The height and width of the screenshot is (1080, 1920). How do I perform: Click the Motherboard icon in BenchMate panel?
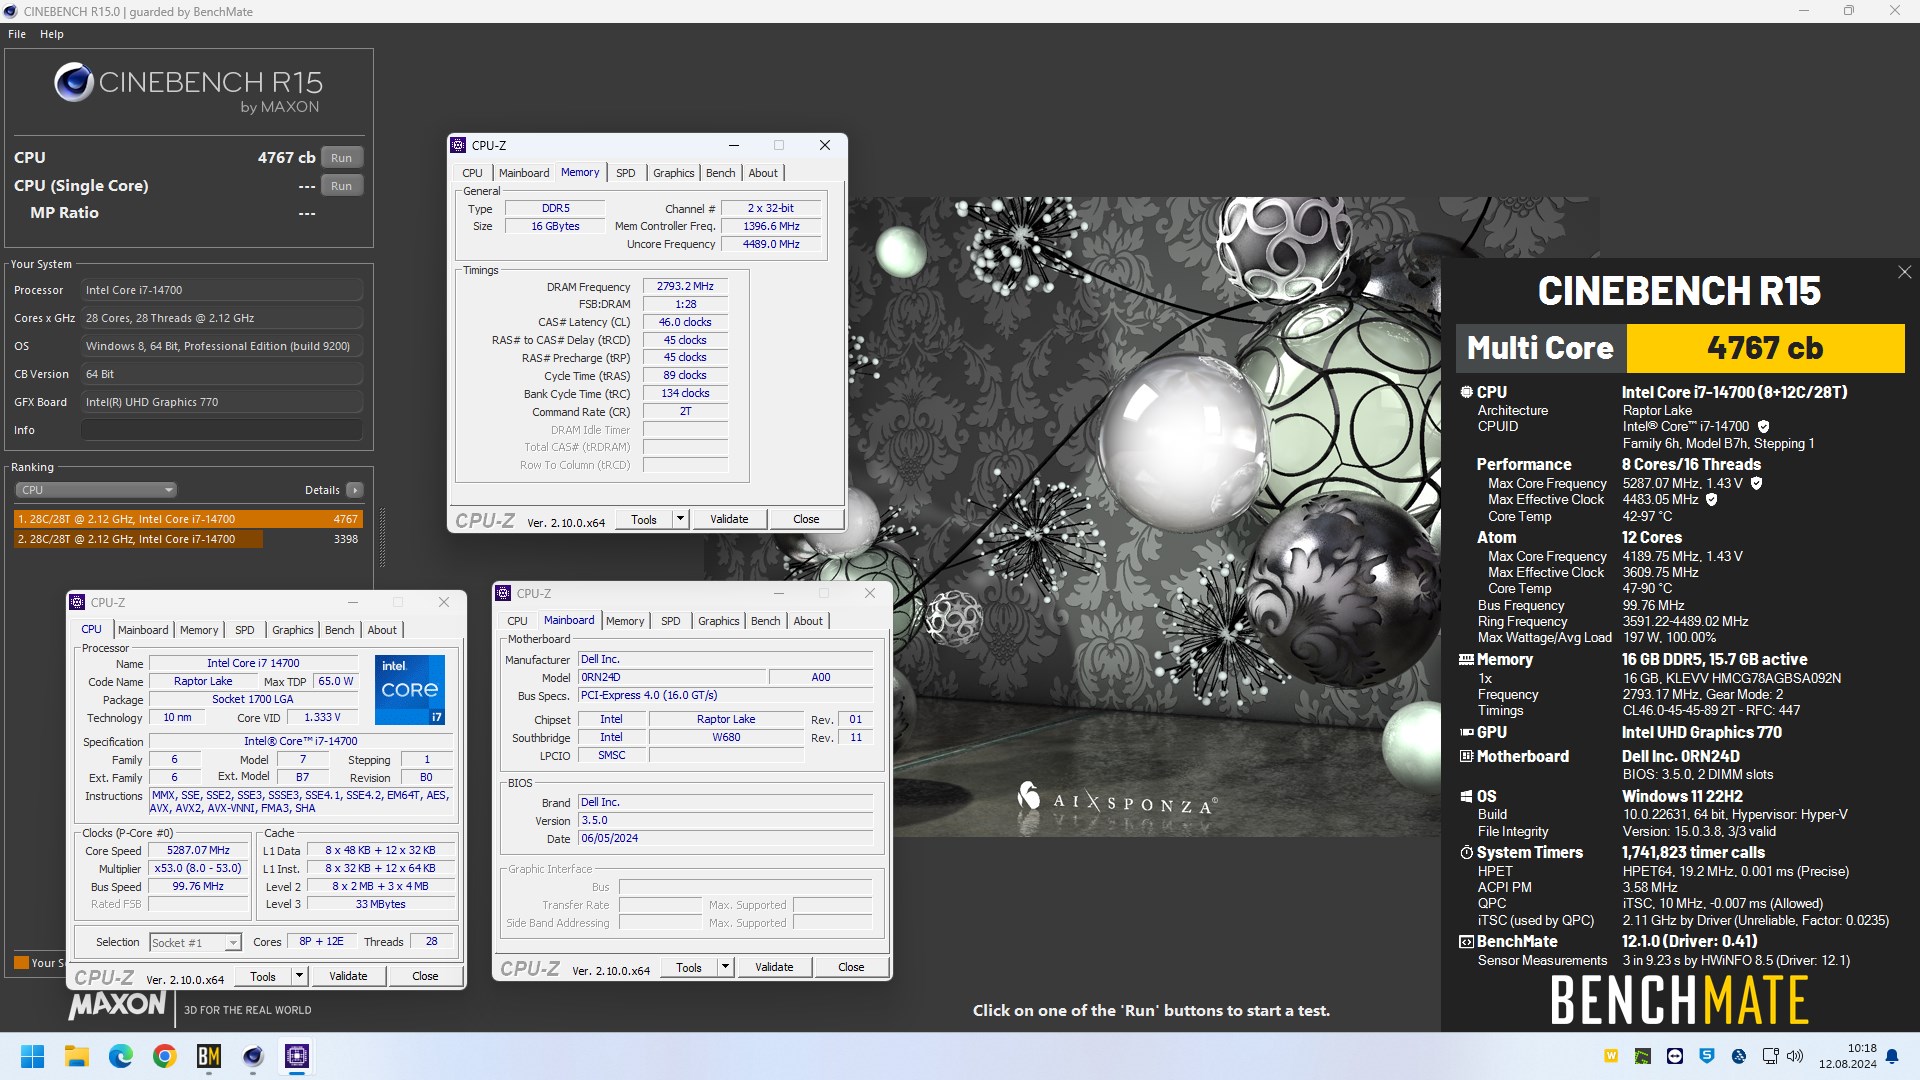pos(1466,756)
